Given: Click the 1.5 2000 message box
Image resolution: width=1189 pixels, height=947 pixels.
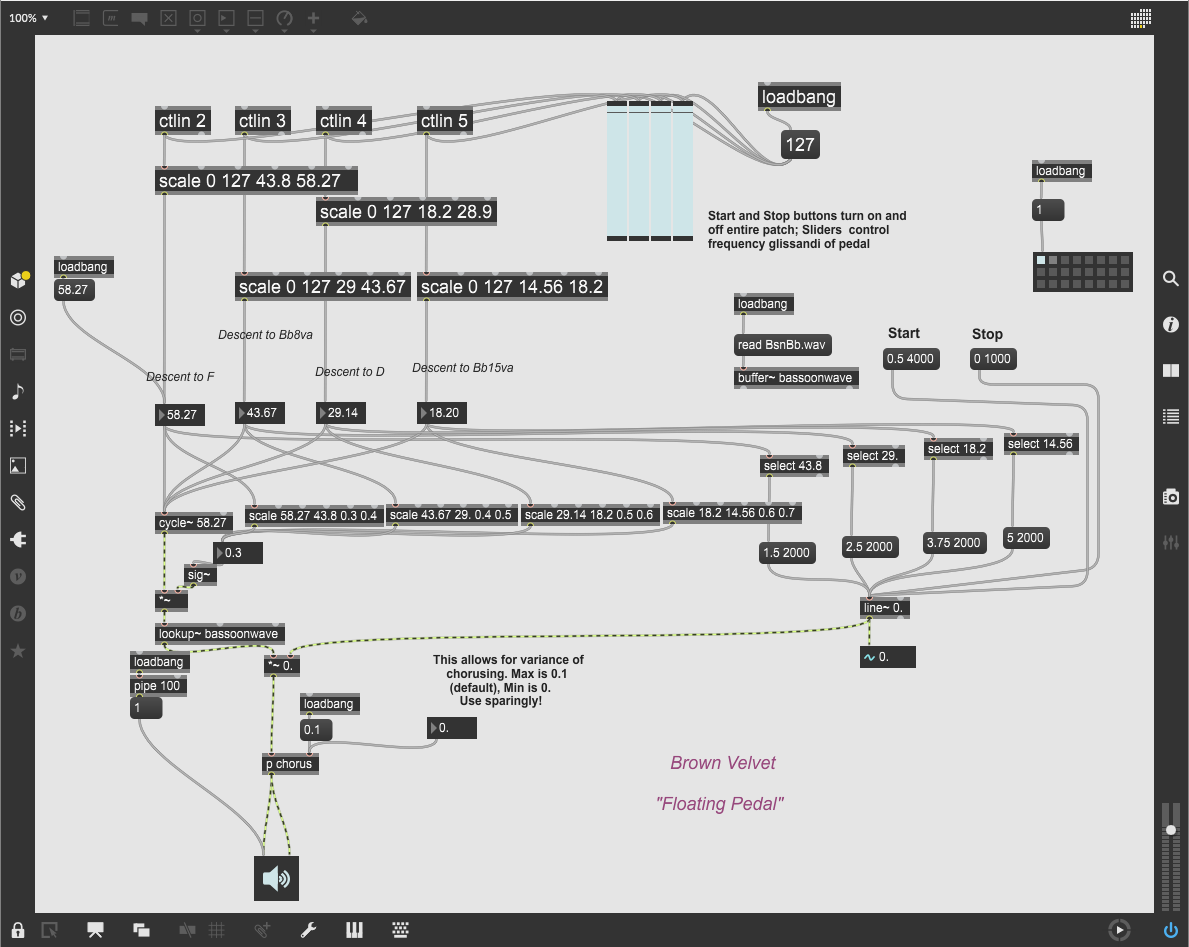Looking at the screenshot, I should coord(787,553).
